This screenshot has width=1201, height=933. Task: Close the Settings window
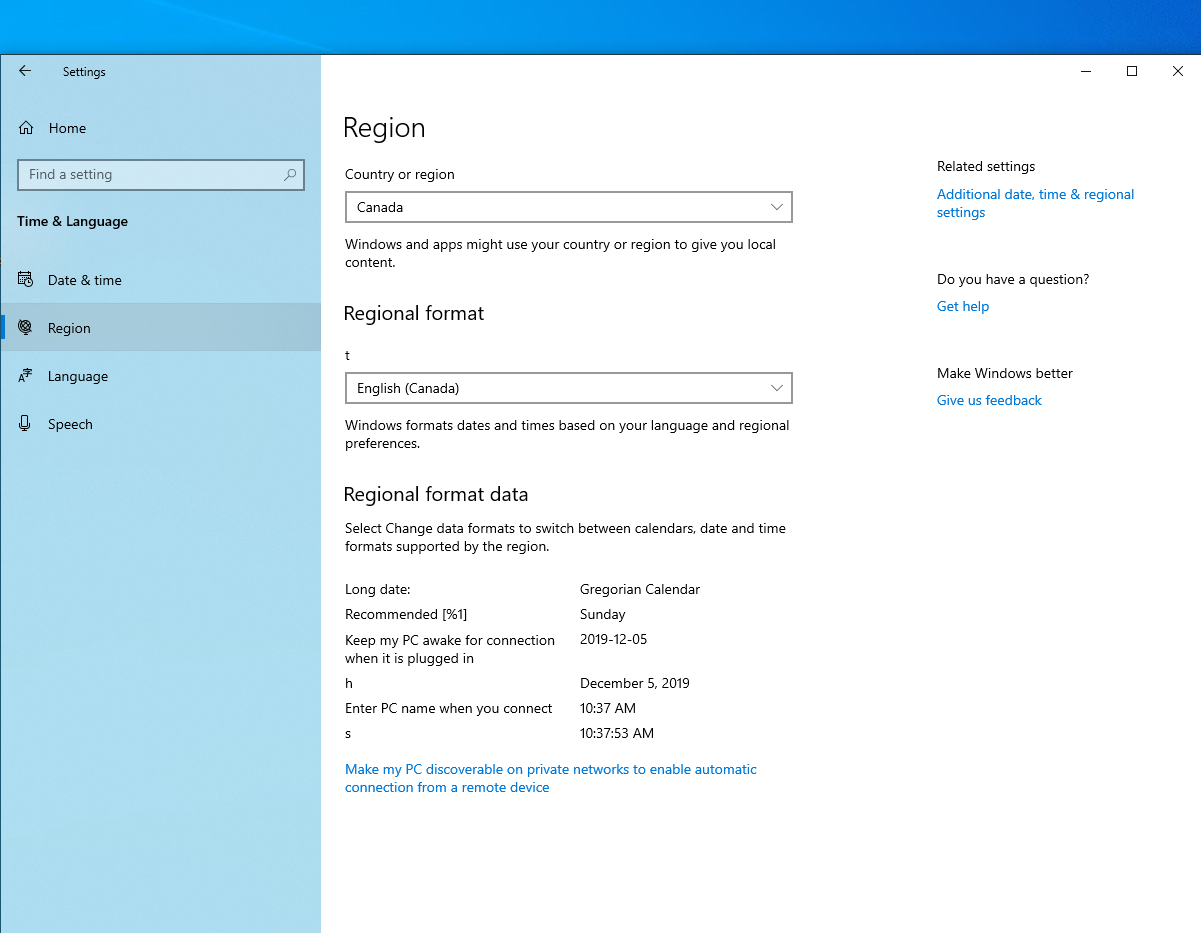[1178, 71]
